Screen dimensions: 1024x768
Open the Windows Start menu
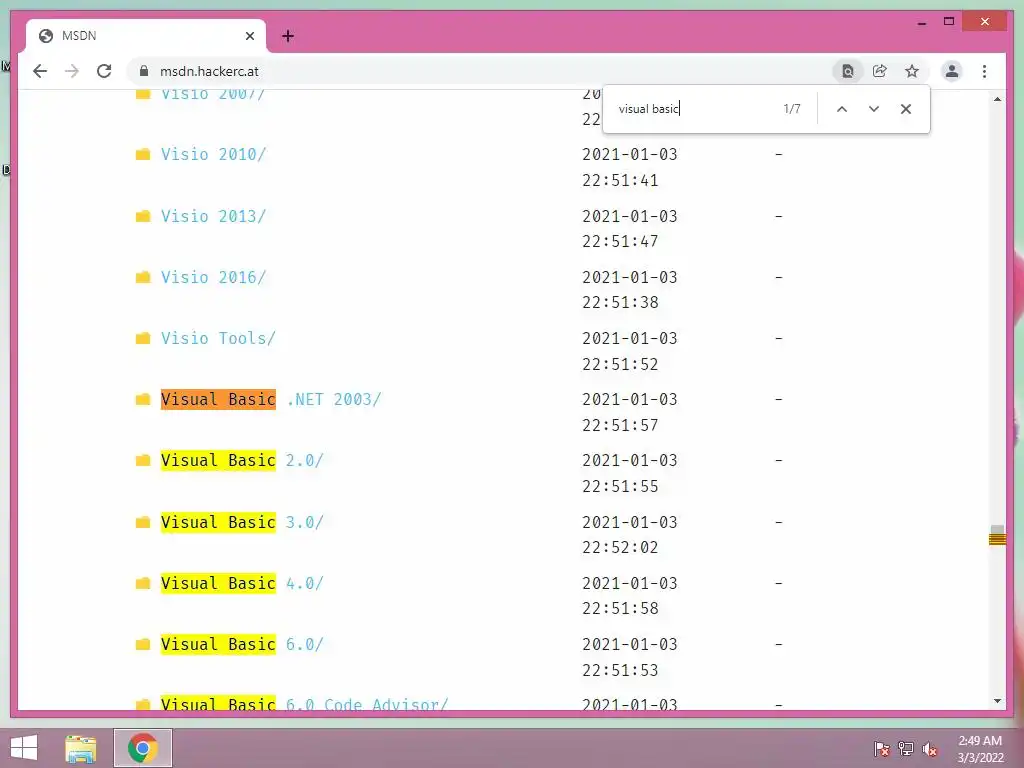pos(24,748)
